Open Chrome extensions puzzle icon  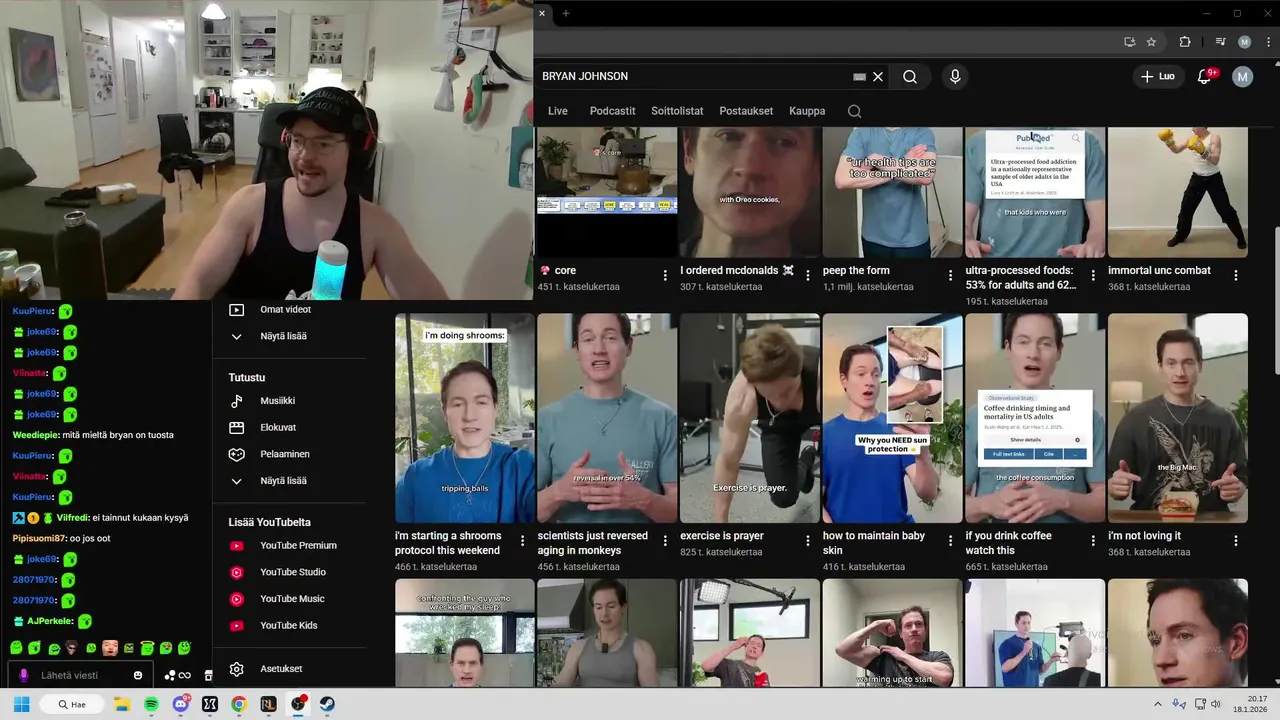[1185, 42]
